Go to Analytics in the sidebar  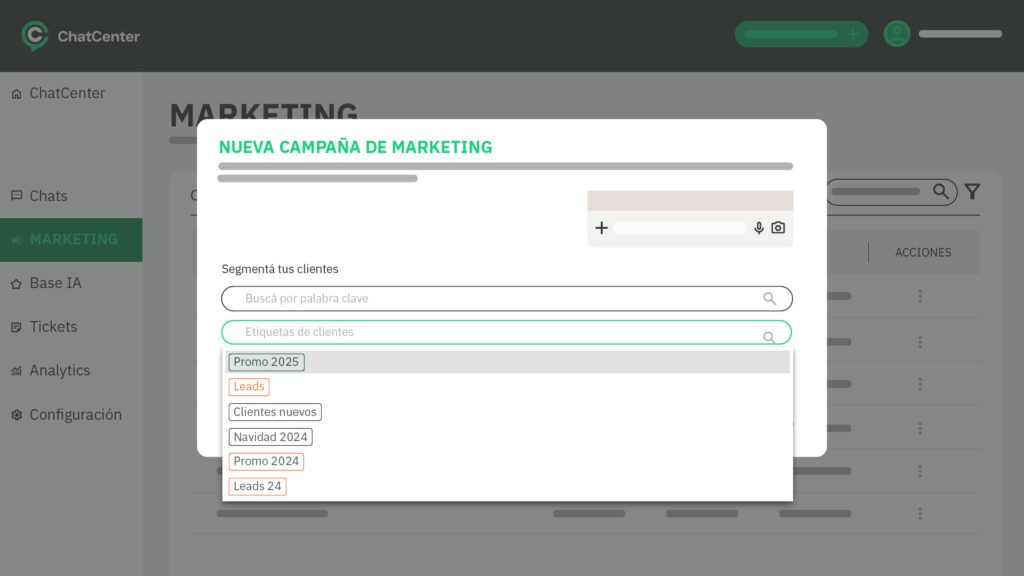pyautogui.click(x=59, y=370)
